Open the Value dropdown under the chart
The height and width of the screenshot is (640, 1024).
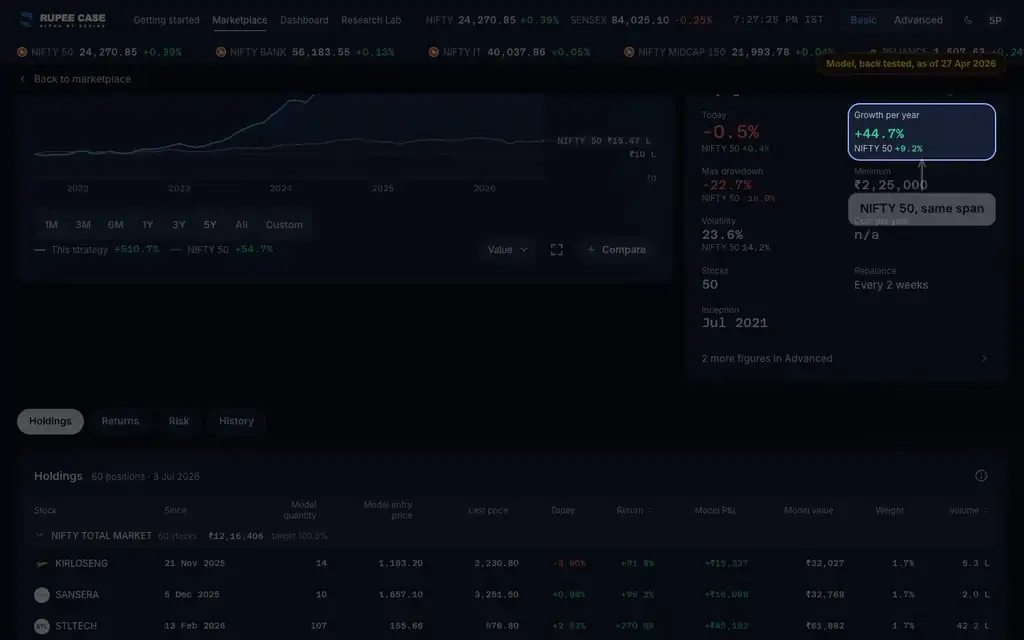tap(507, 249)
